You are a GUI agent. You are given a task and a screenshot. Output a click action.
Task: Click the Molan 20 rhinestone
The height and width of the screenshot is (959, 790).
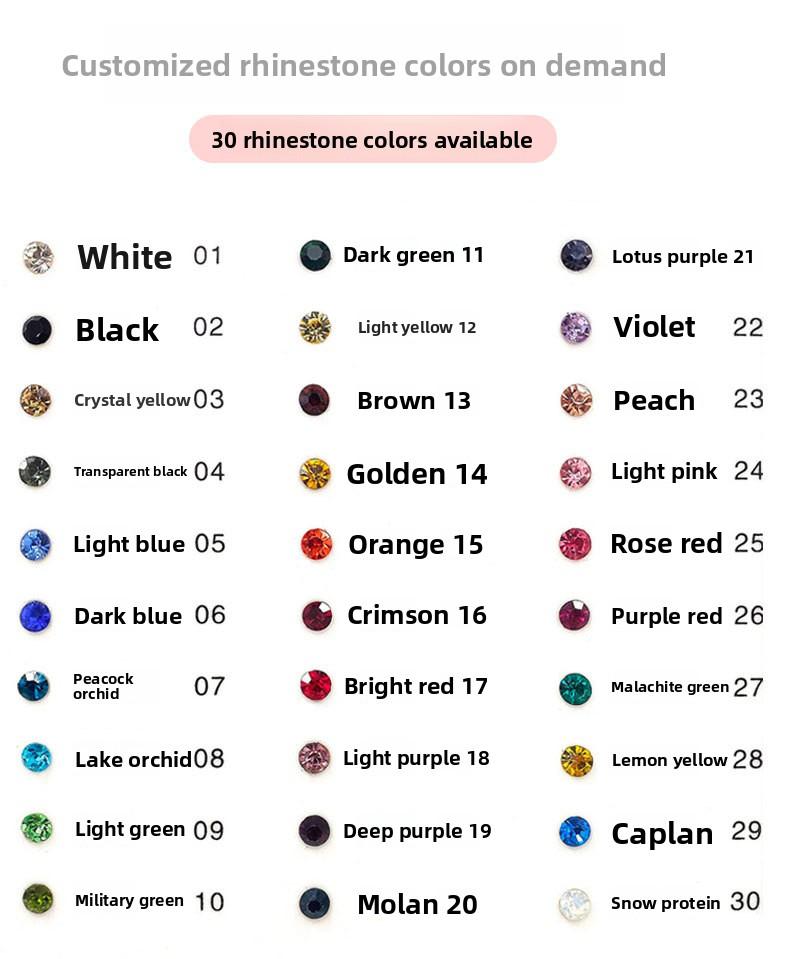pyautogui.click(x=315, y=903)
